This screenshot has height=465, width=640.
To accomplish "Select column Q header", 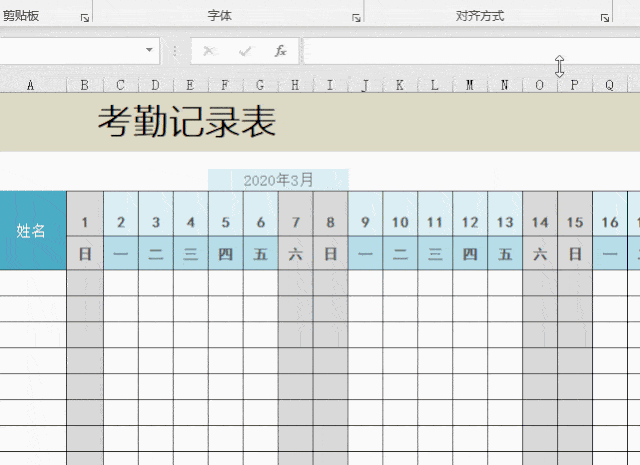I will pos(610,85).
